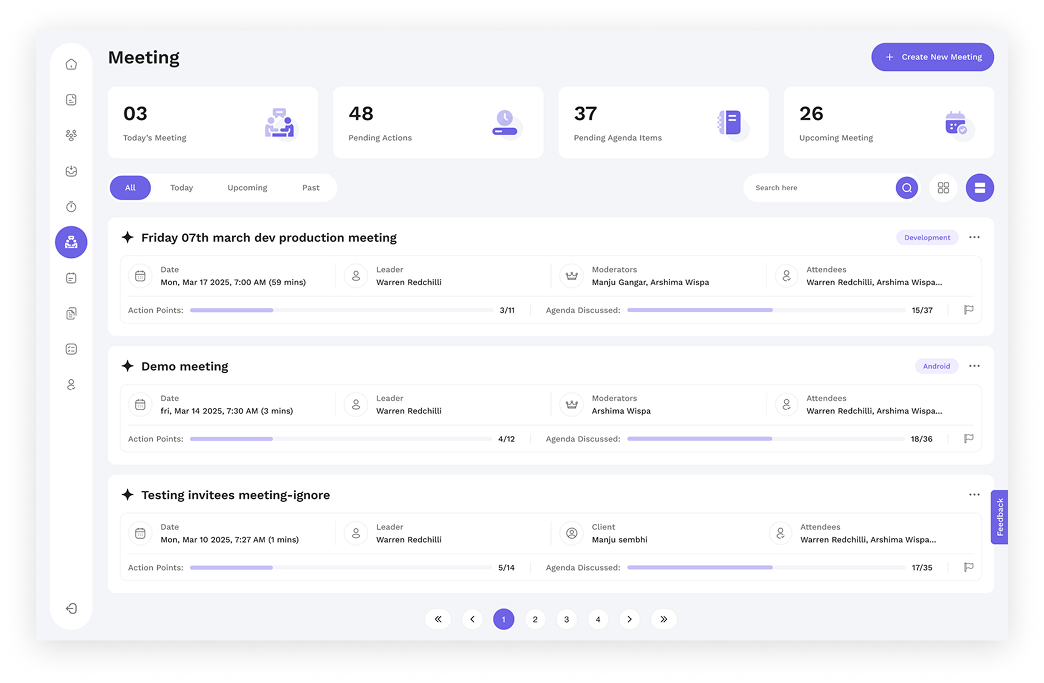Viewport: 1044px width, 683px height.
Task: Click the home icon in sidebar
Action: (x=71, y=64)
